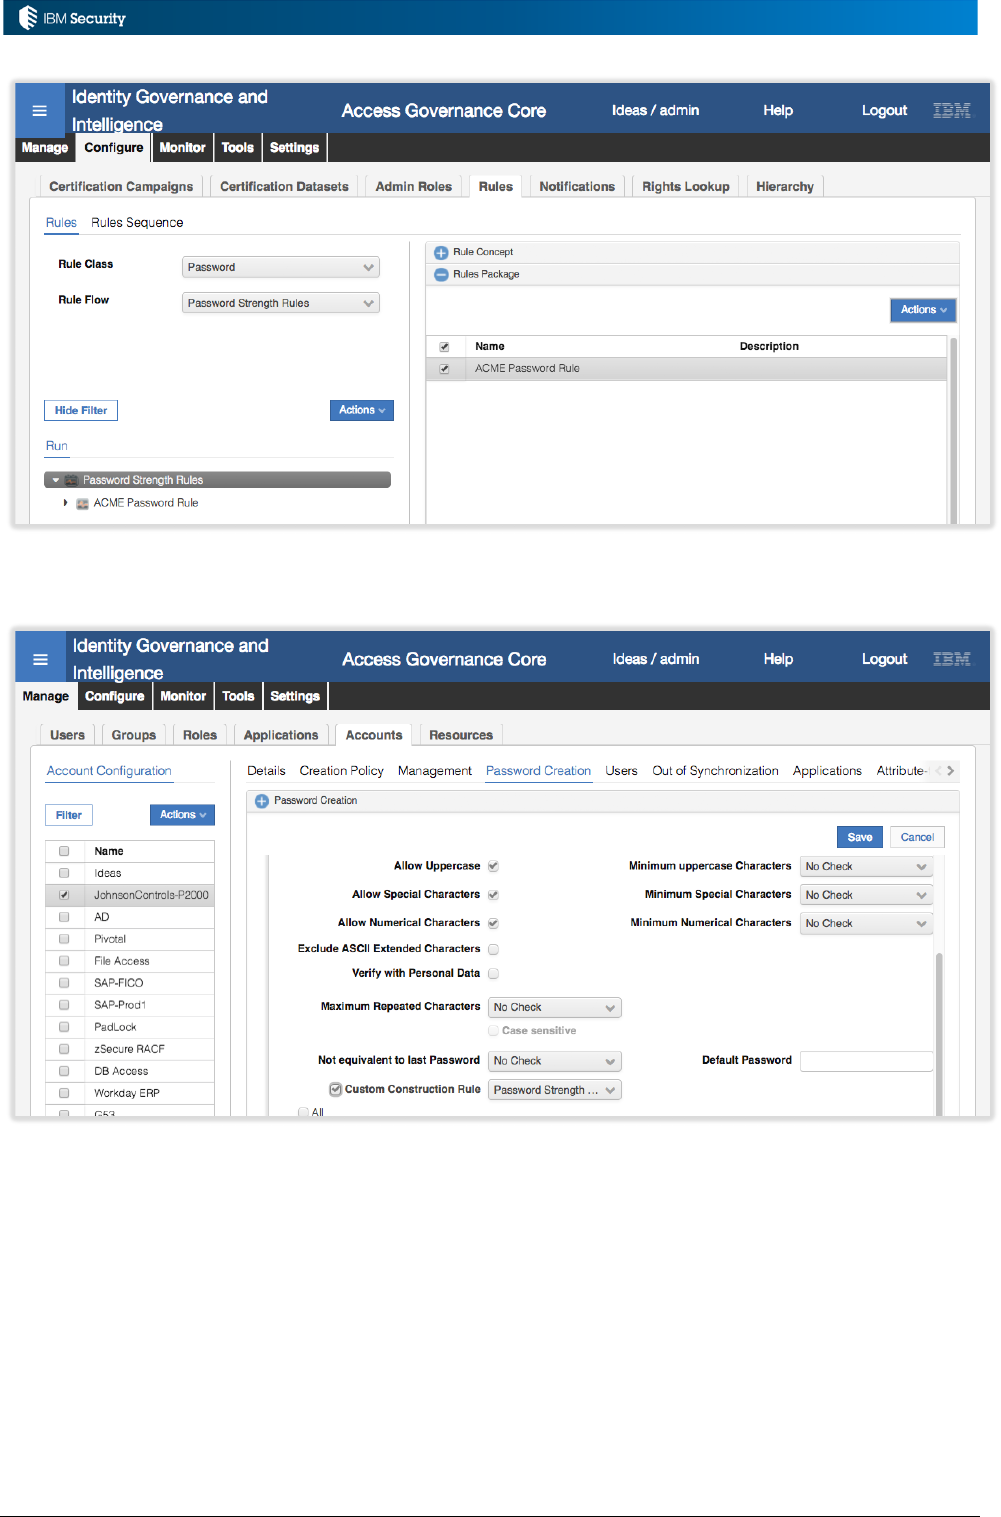Select the Workday ERP account row
Viewport: 1001px width, 1517px height.
(x=130, y=1093)
